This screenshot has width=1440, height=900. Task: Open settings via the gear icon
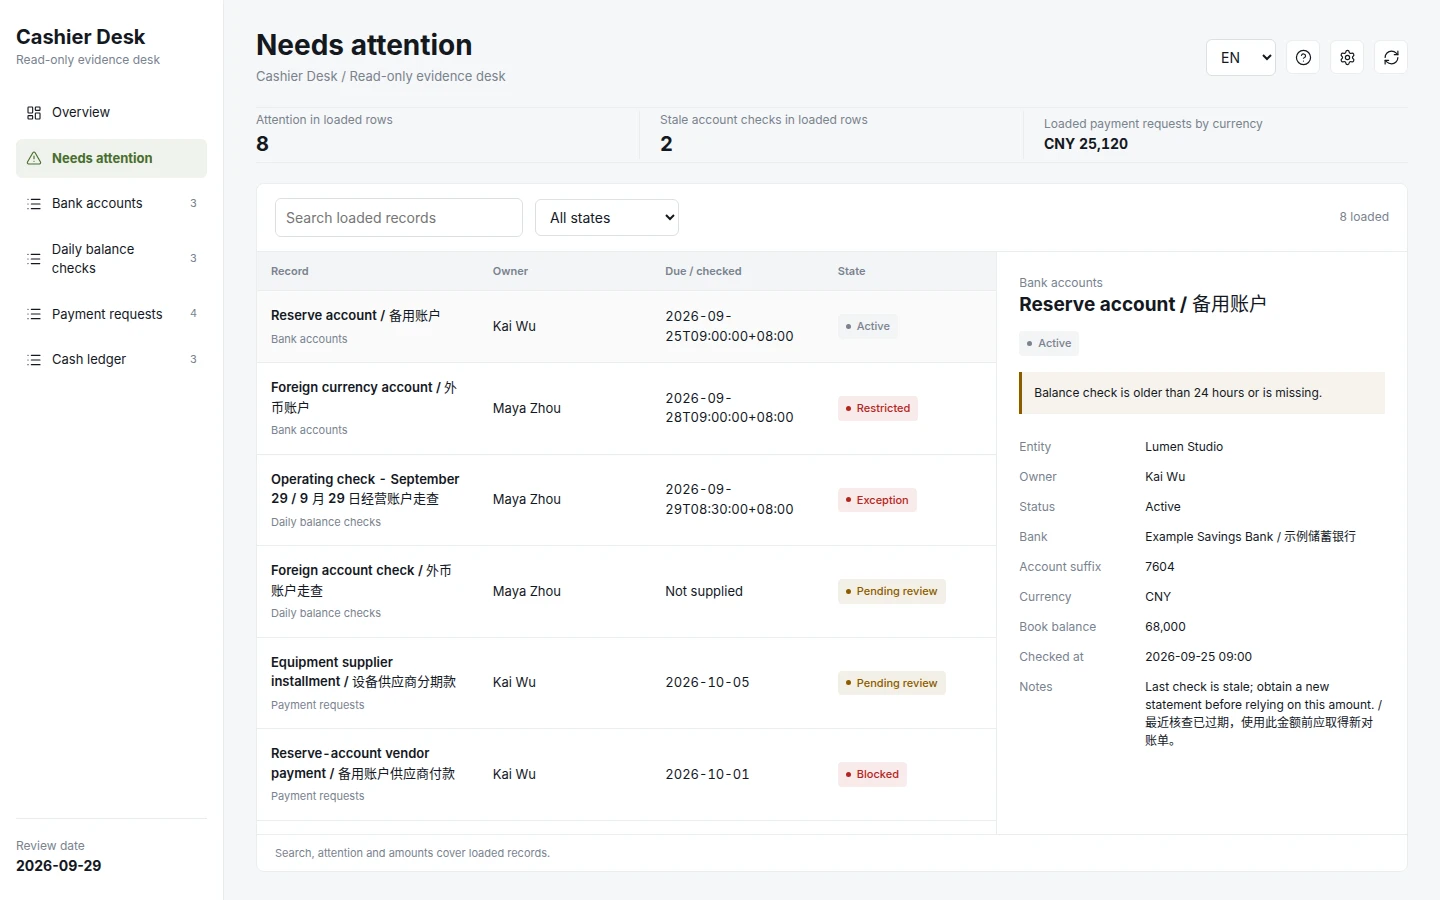pyautogui.click(x=1347, y=57)
